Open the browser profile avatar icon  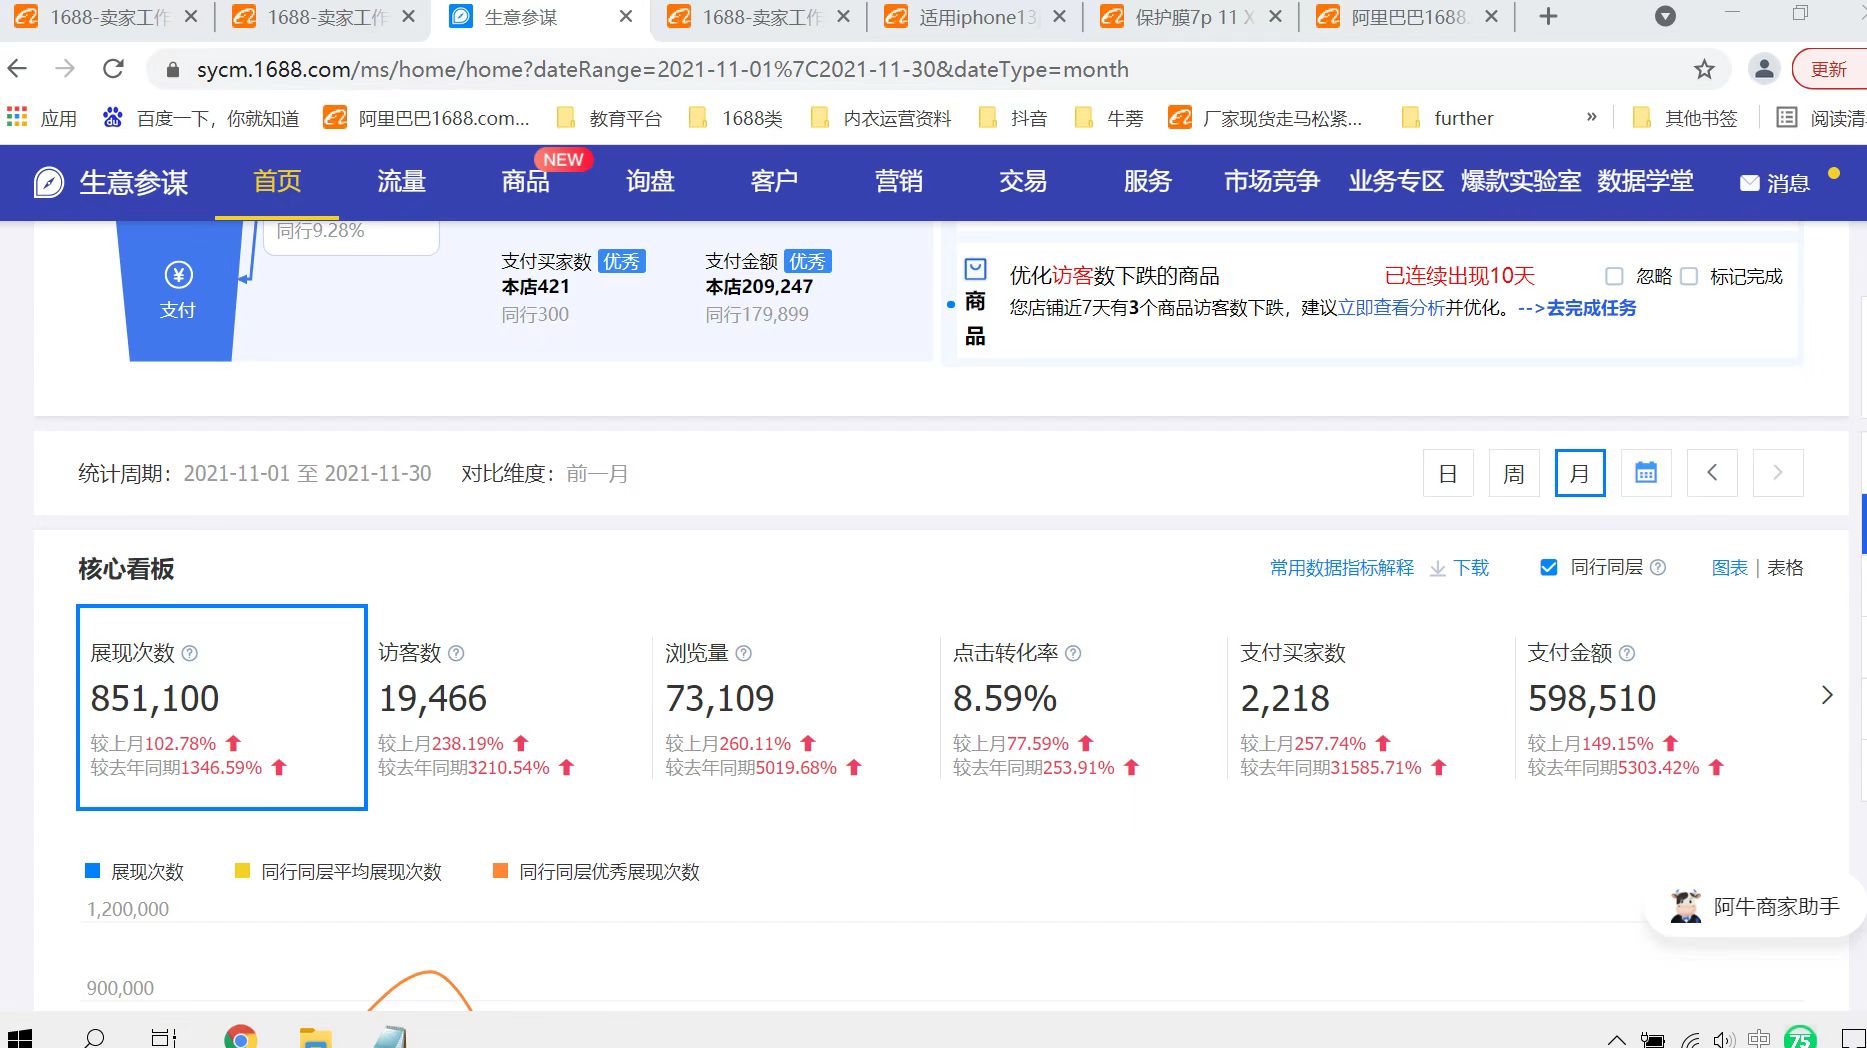(x=1764, y=69)
